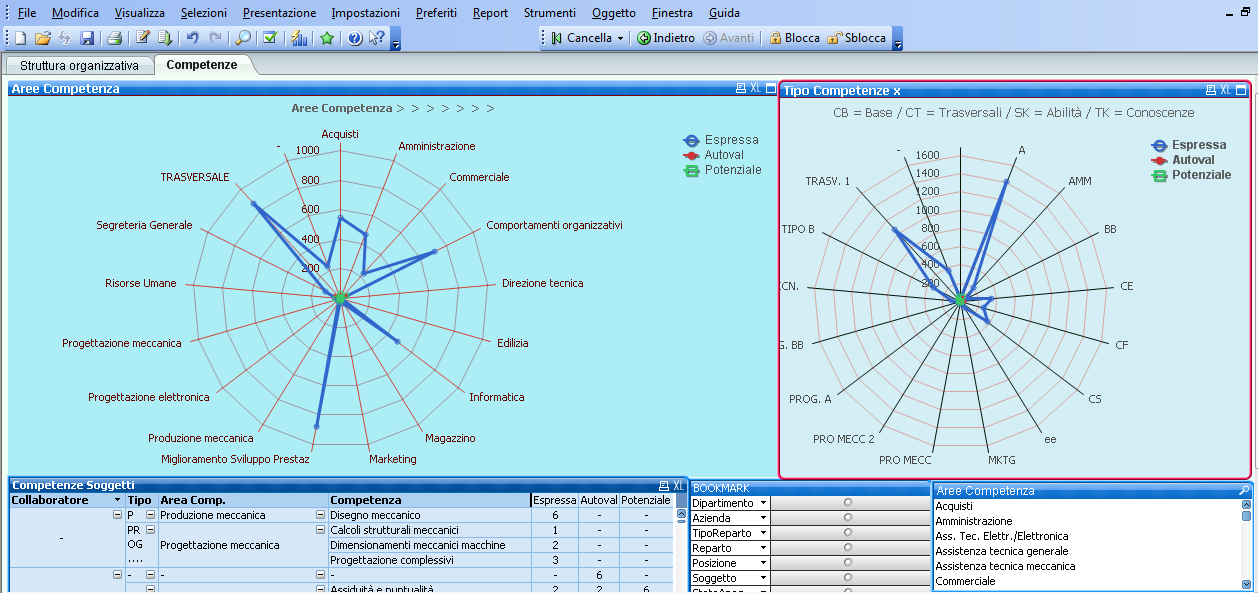The height and width of the screenshot is (593, 1258).
Task: Open the Modifica menu
Action: pyautogui.click(x=75, y=13)
